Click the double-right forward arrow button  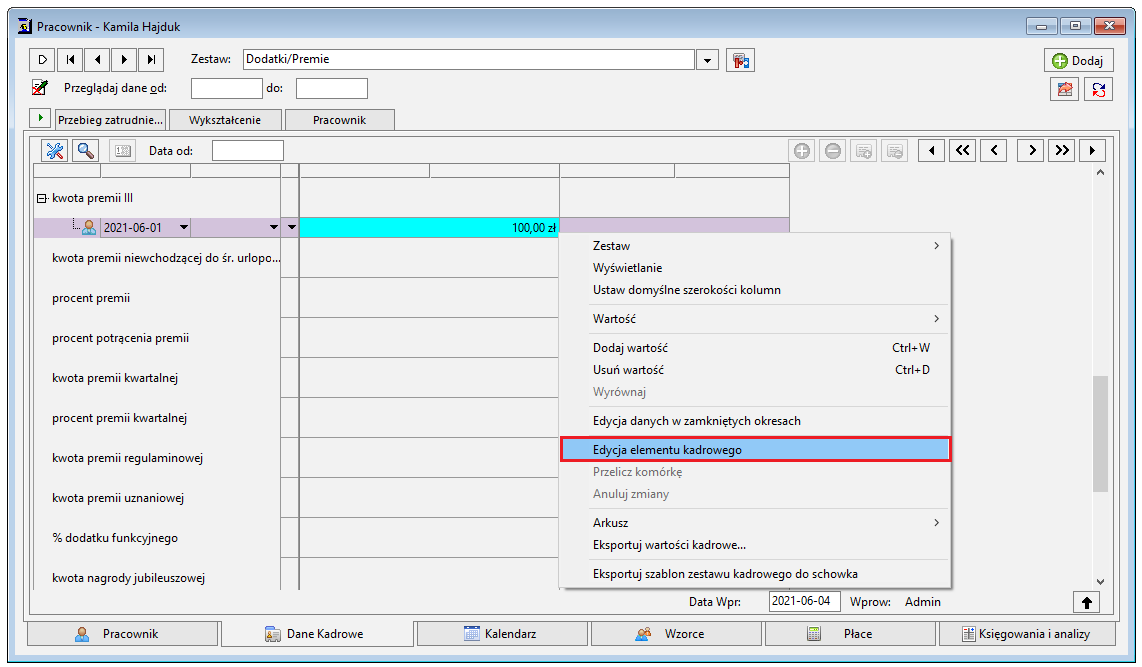click(x=1062, y=151)
